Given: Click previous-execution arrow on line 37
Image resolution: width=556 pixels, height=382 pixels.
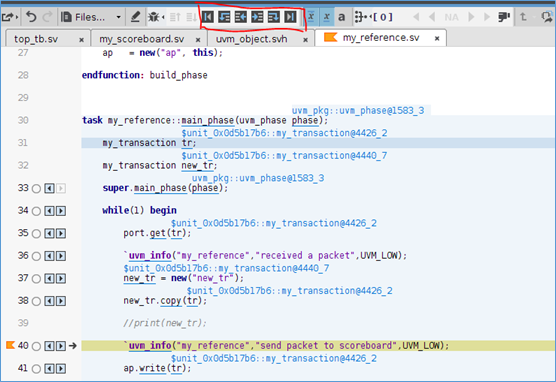Looking at the screenshot, I should [x=49, y=278].
